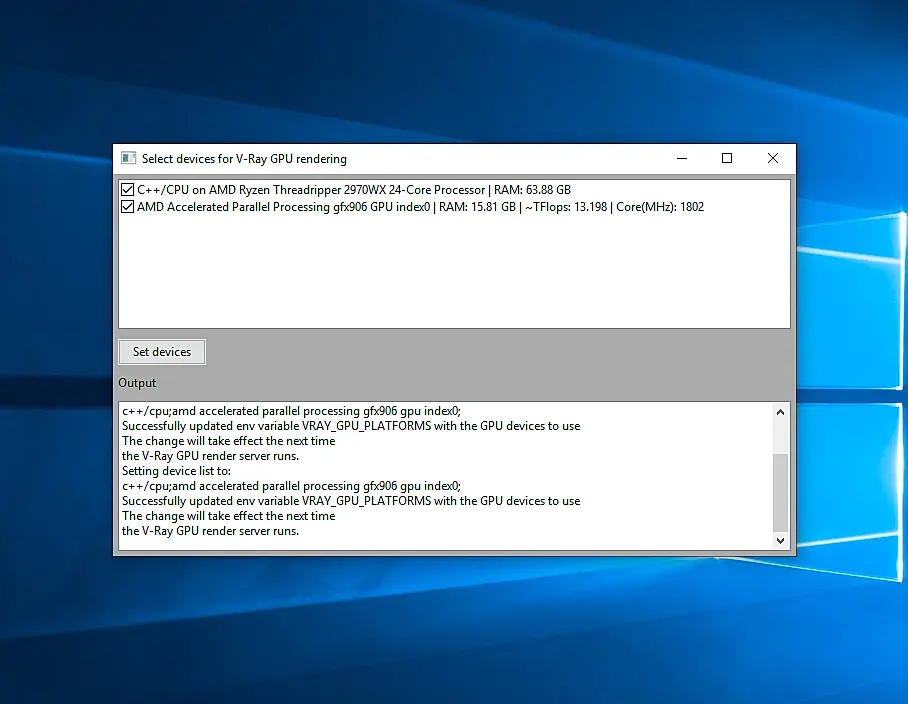Select the AMD Accelerated Parallel Processing gfx906 row
908x704 pixels.
[420, 207]
